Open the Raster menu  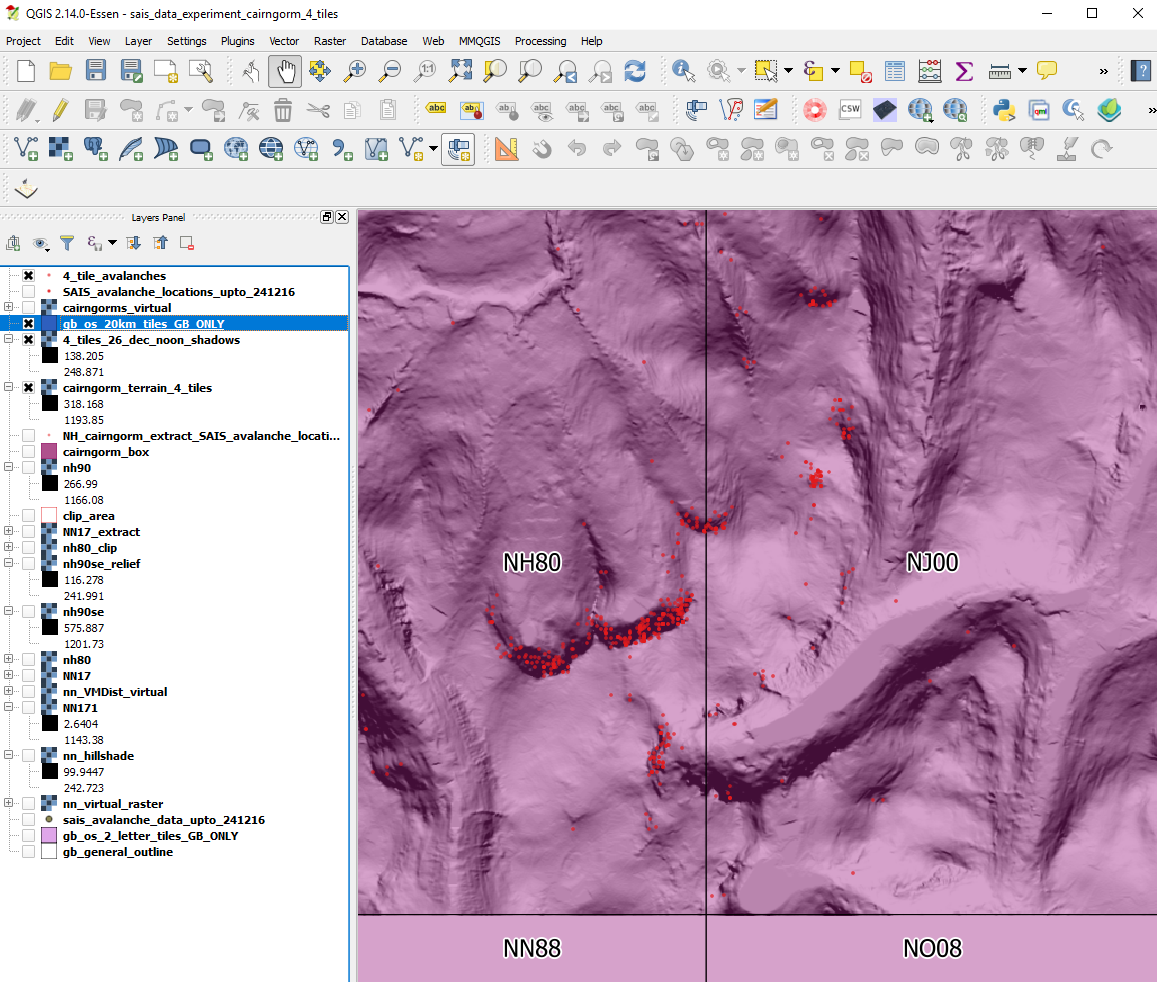(329, 41)
